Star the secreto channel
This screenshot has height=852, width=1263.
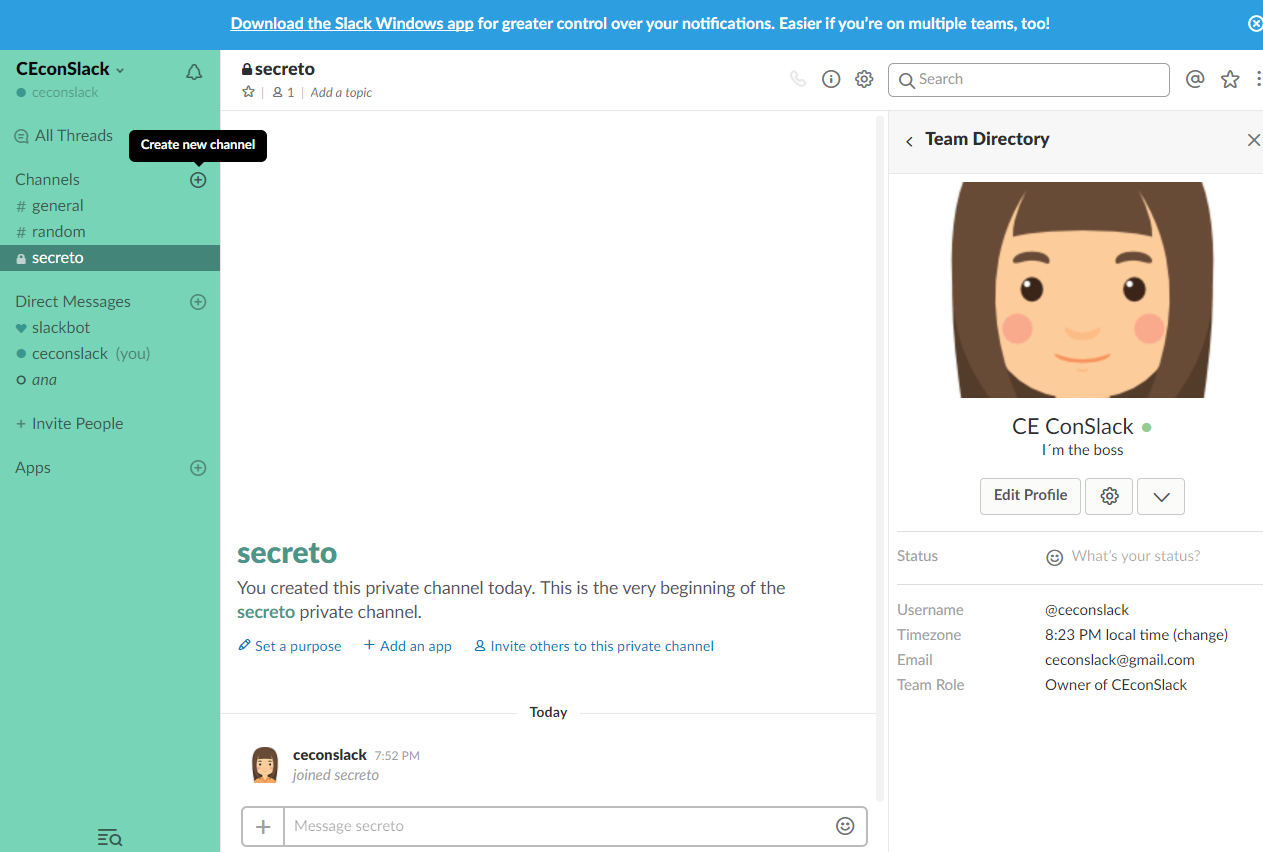[x=248, y=92]
